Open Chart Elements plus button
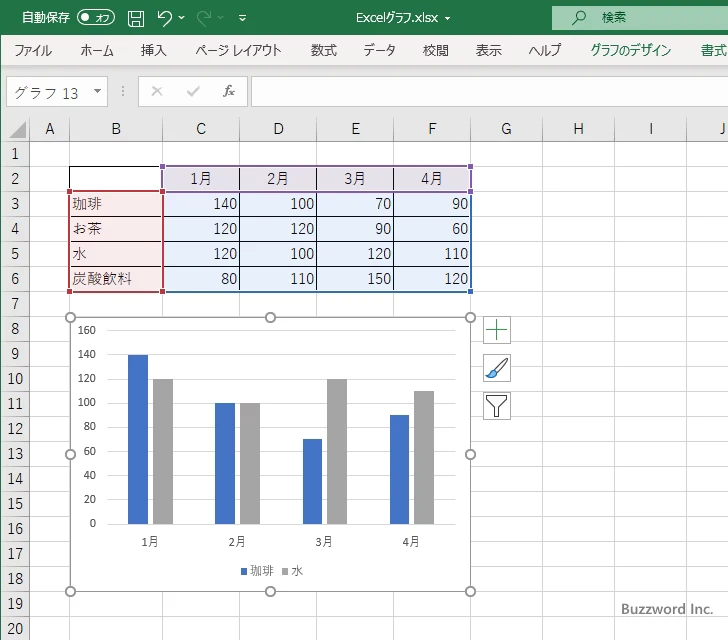 tap(496, 330)
